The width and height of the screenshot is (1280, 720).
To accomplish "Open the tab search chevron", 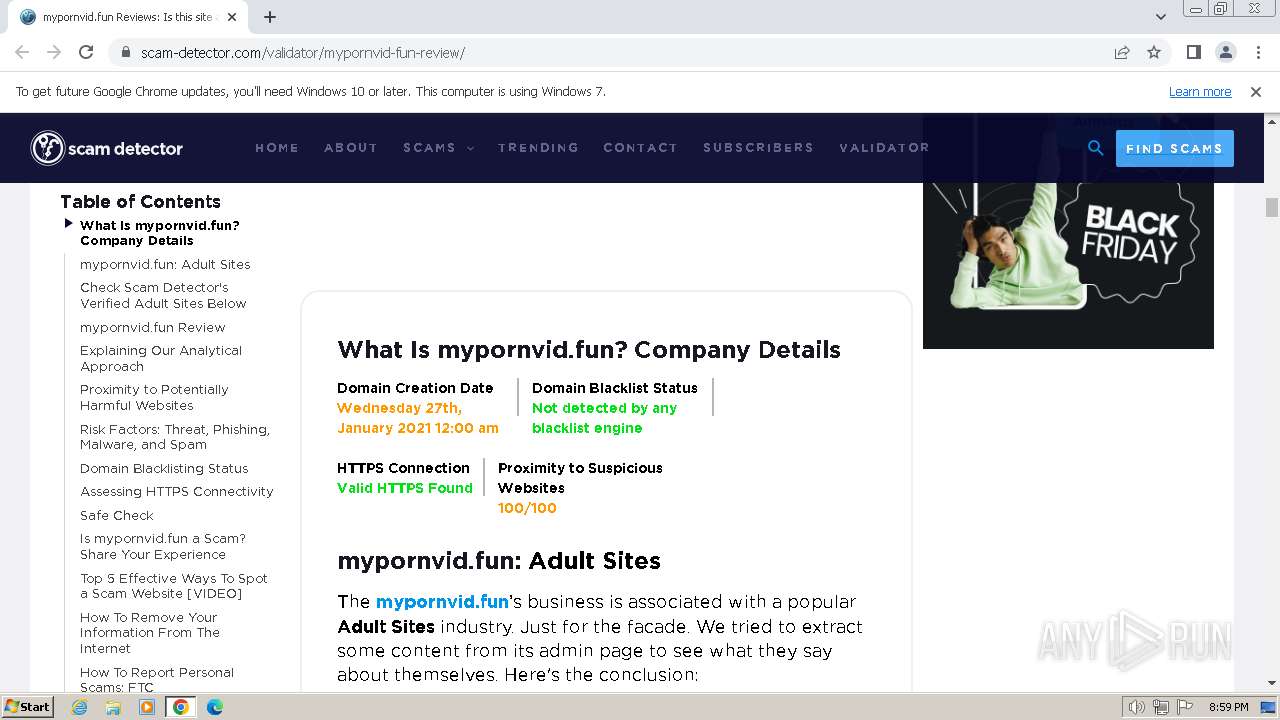I will click(x=1161, y=17).
